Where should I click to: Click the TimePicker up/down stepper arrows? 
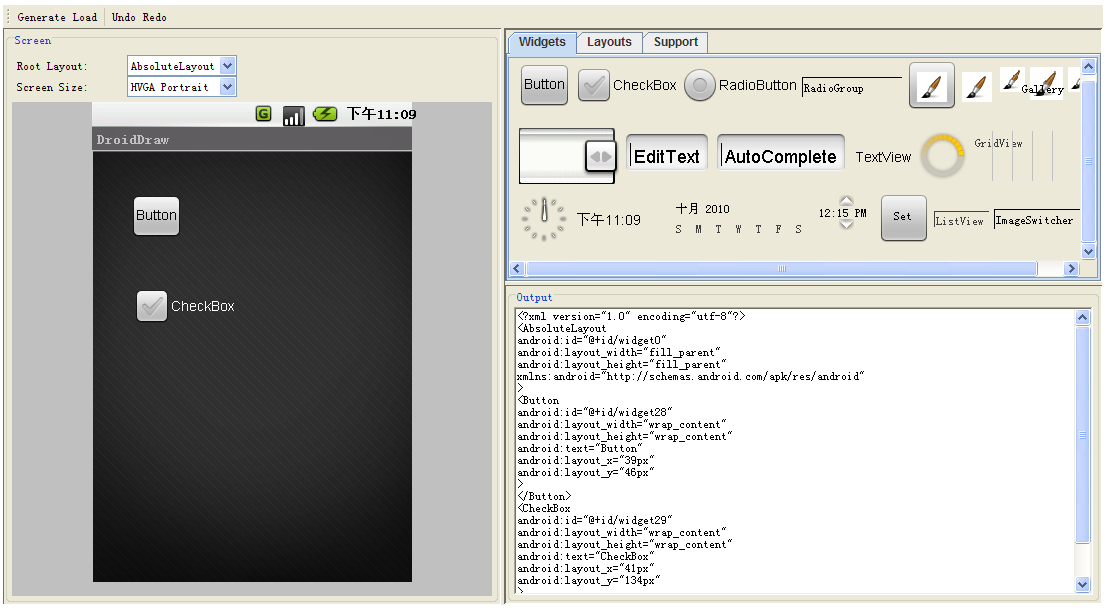(846, 212)
